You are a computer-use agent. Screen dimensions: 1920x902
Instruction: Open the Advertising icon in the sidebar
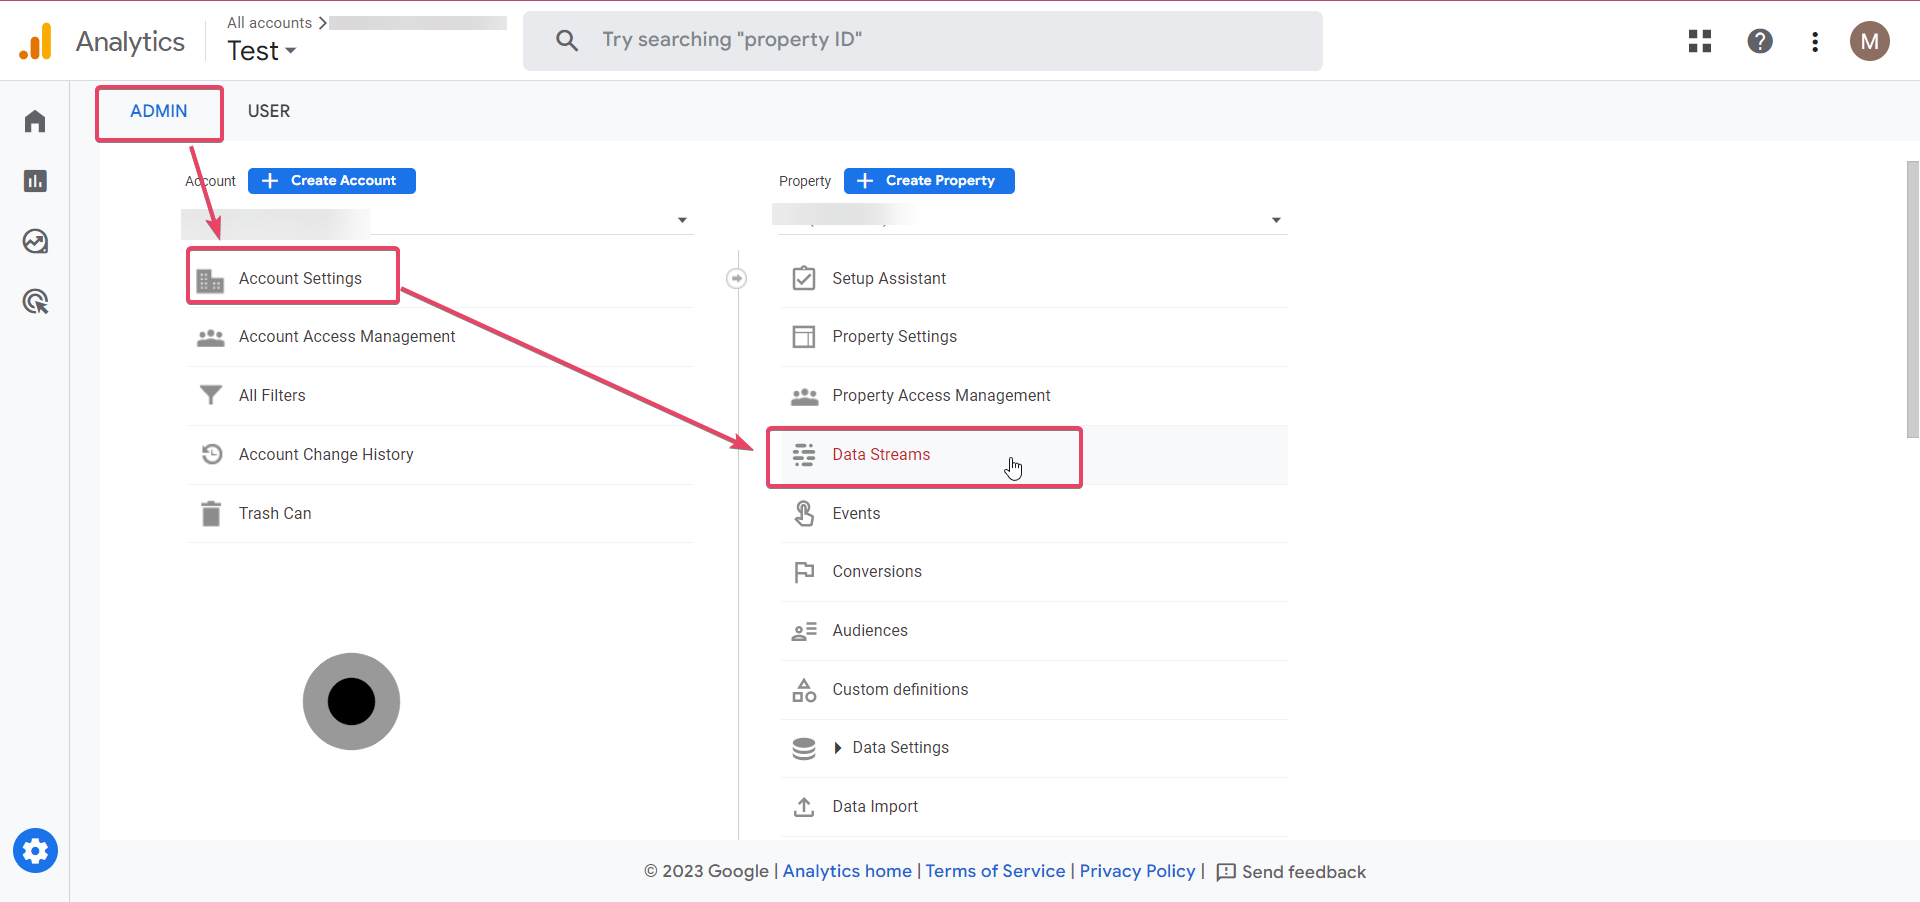tap(35, 301)
